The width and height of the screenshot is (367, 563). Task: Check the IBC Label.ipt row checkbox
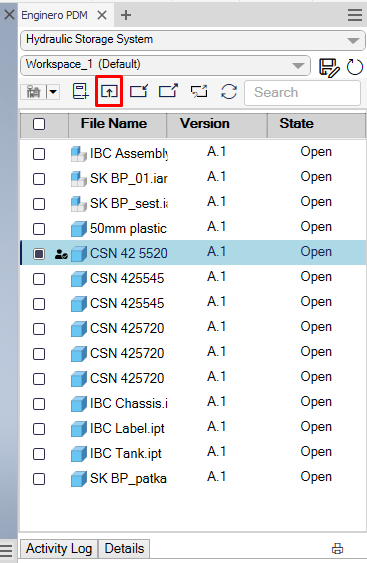[x=39, y=429]
